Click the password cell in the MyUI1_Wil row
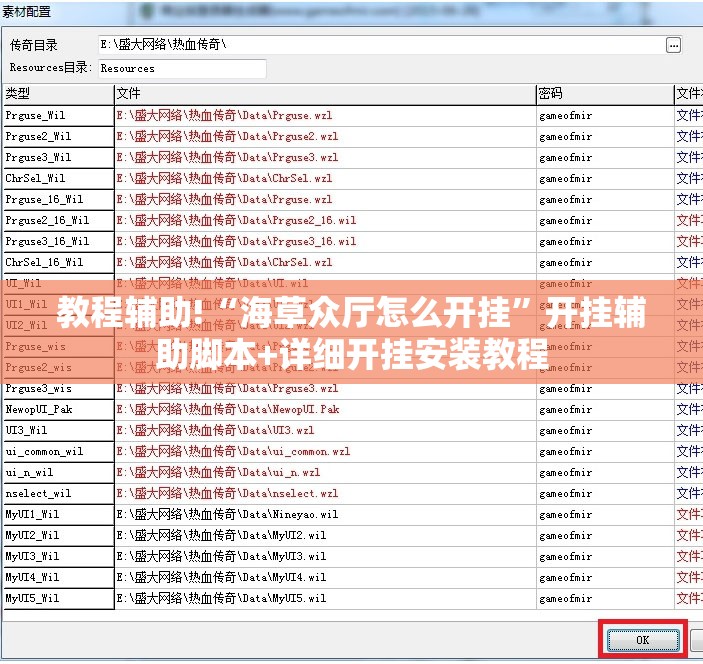703x664 pixels. point(605,515)
